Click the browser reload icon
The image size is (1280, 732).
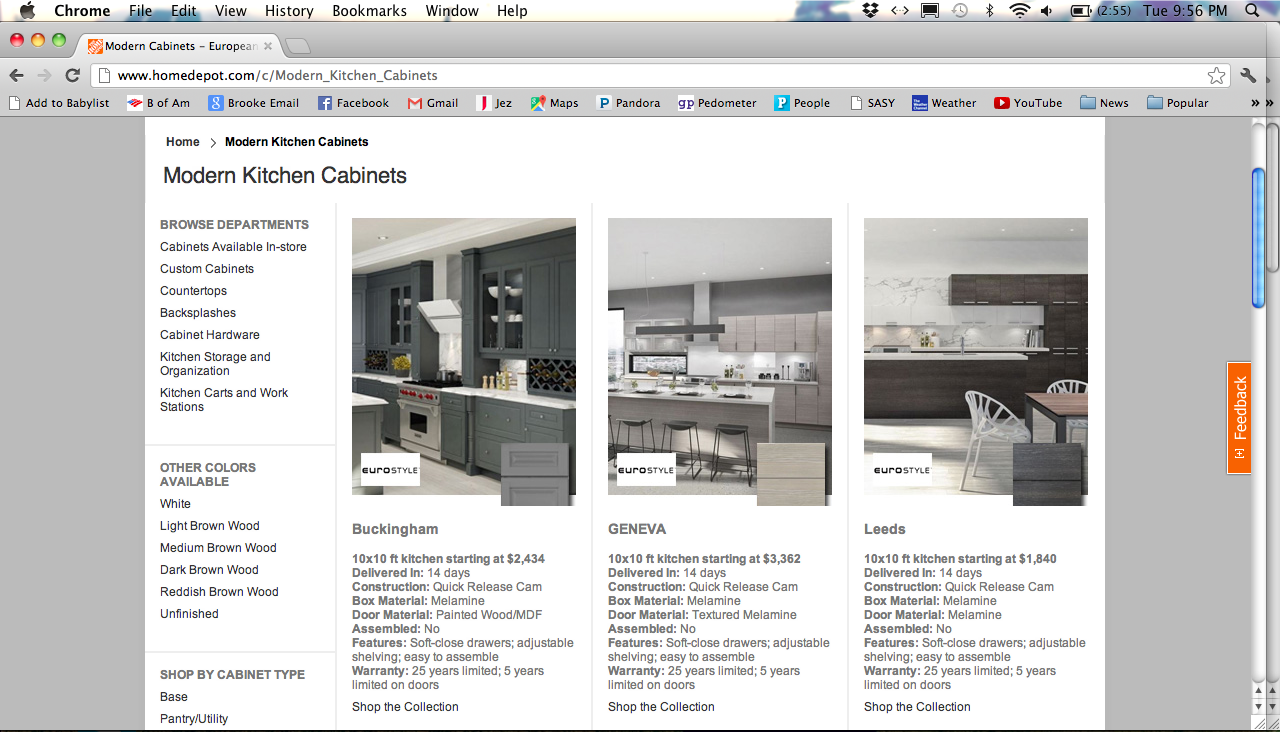coord(72,76)
